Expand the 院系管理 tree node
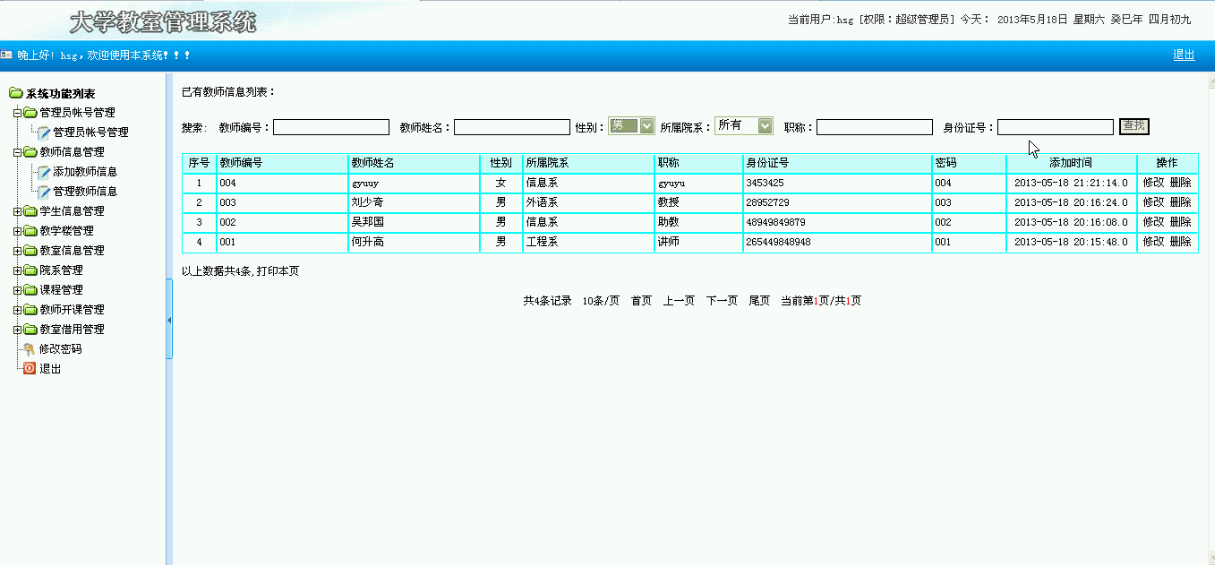This screenshot has height=565, width=1215. click(x=17, y=270)
